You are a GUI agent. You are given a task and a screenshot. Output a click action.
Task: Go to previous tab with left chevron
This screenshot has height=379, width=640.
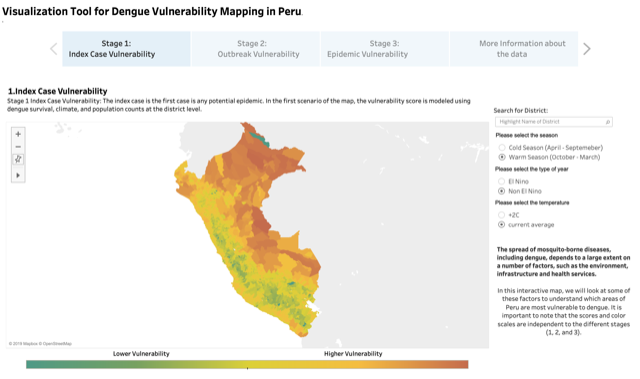[x=54, y=49]
